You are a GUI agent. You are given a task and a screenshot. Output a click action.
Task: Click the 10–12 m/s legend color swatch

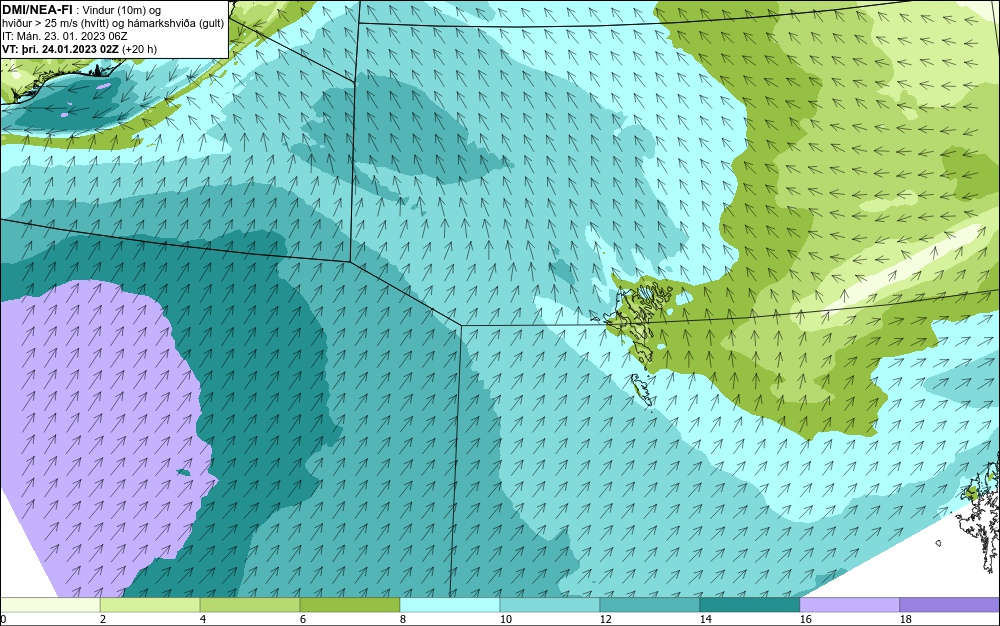(x=550, y=604)
